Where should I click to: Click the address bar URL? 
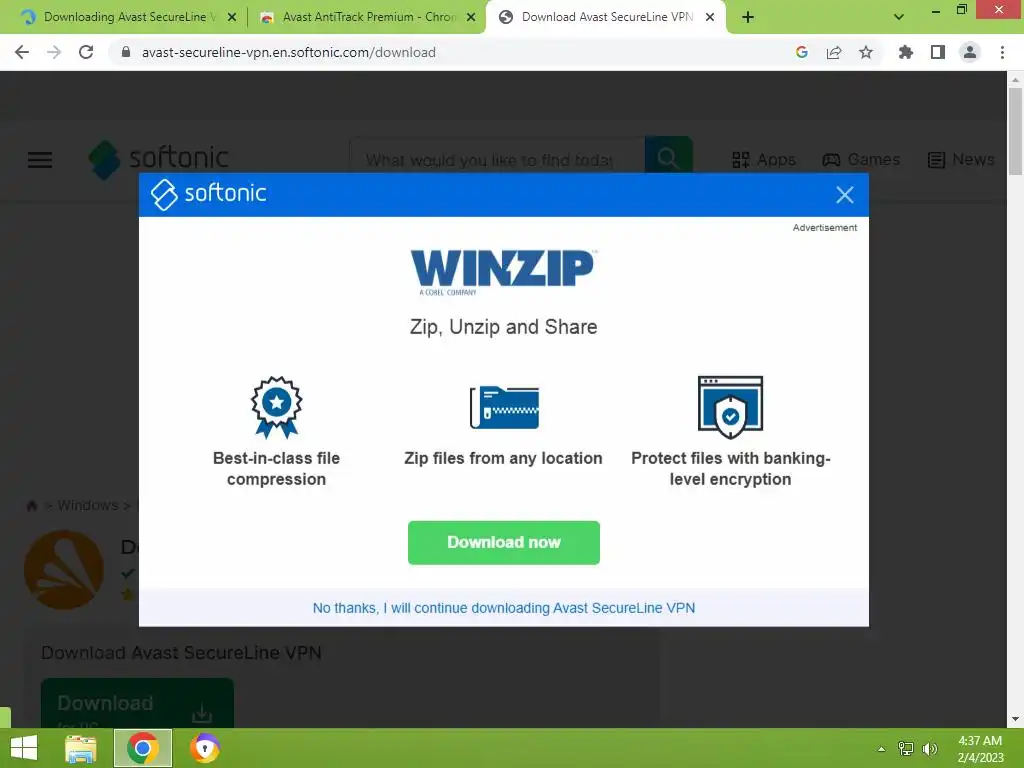(x=289, y=52)
